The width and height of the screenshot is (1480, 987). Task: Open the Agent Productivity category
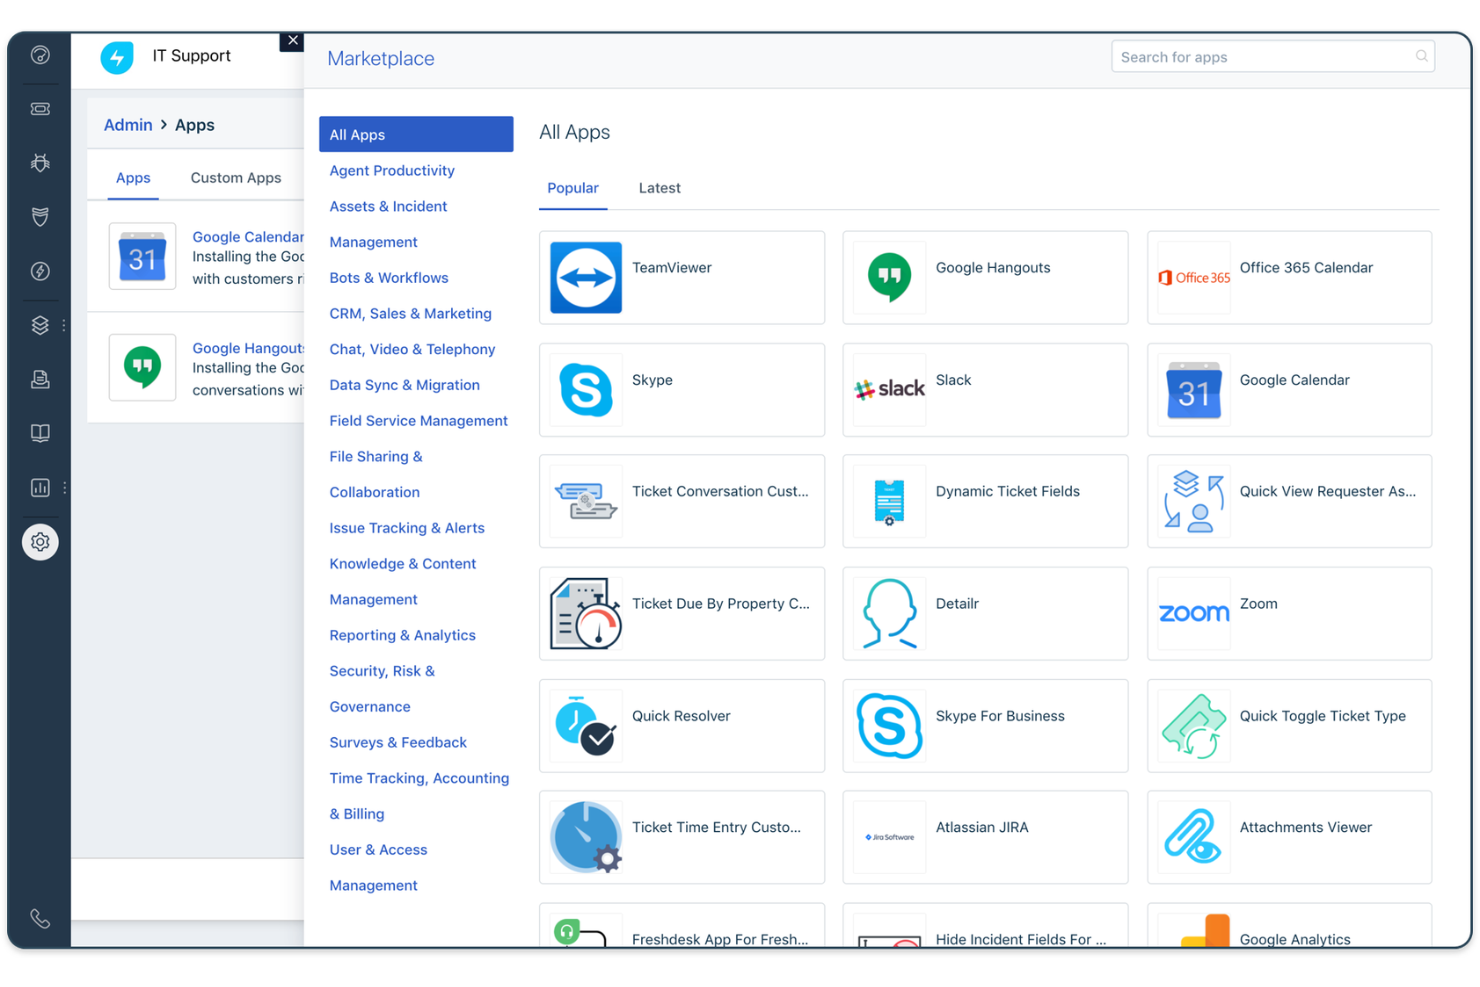click(392, 170)
